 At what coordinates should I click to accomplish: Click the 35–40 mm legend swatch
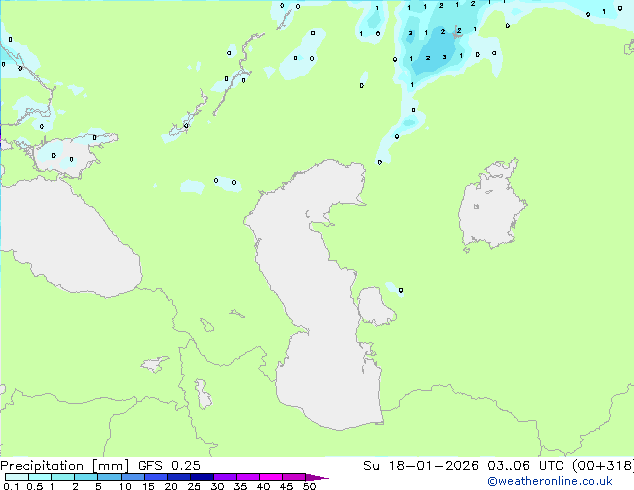click(x=247, y=477)
